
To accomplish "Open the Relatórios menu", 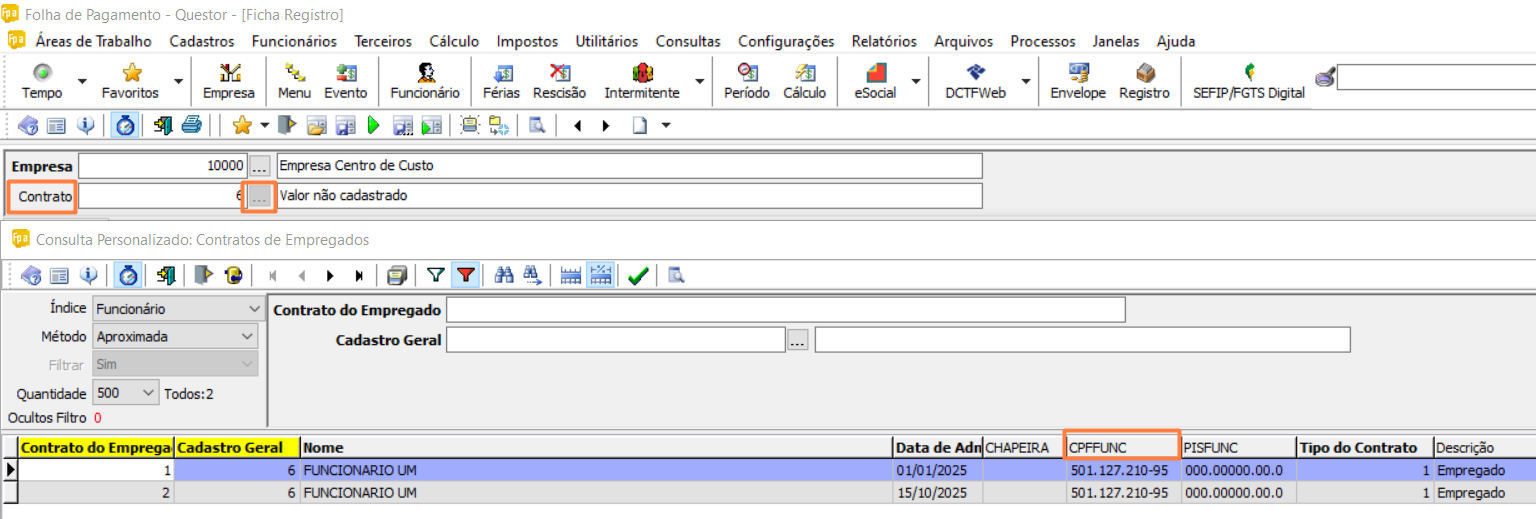I will pyautogui.click(x=883, y=41).
